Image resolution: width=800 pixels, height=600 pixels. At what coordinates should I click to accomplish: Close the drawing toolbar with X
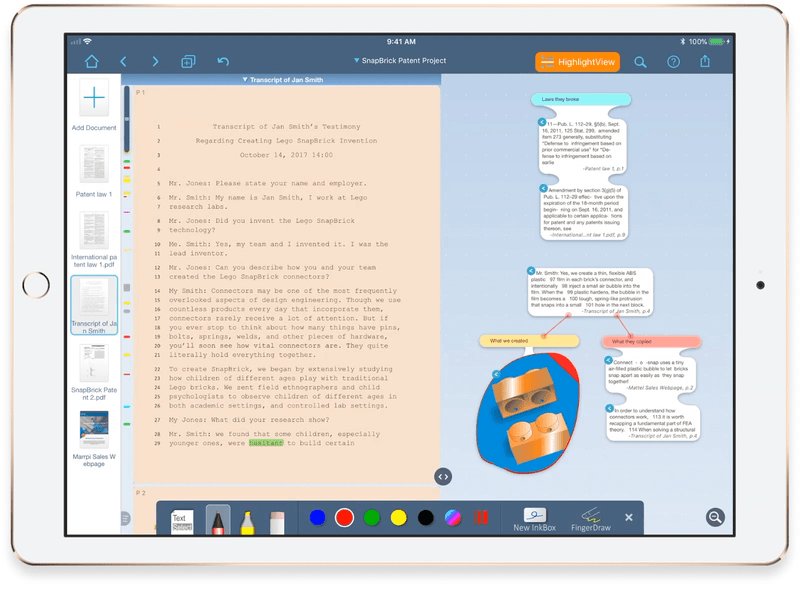629,517
